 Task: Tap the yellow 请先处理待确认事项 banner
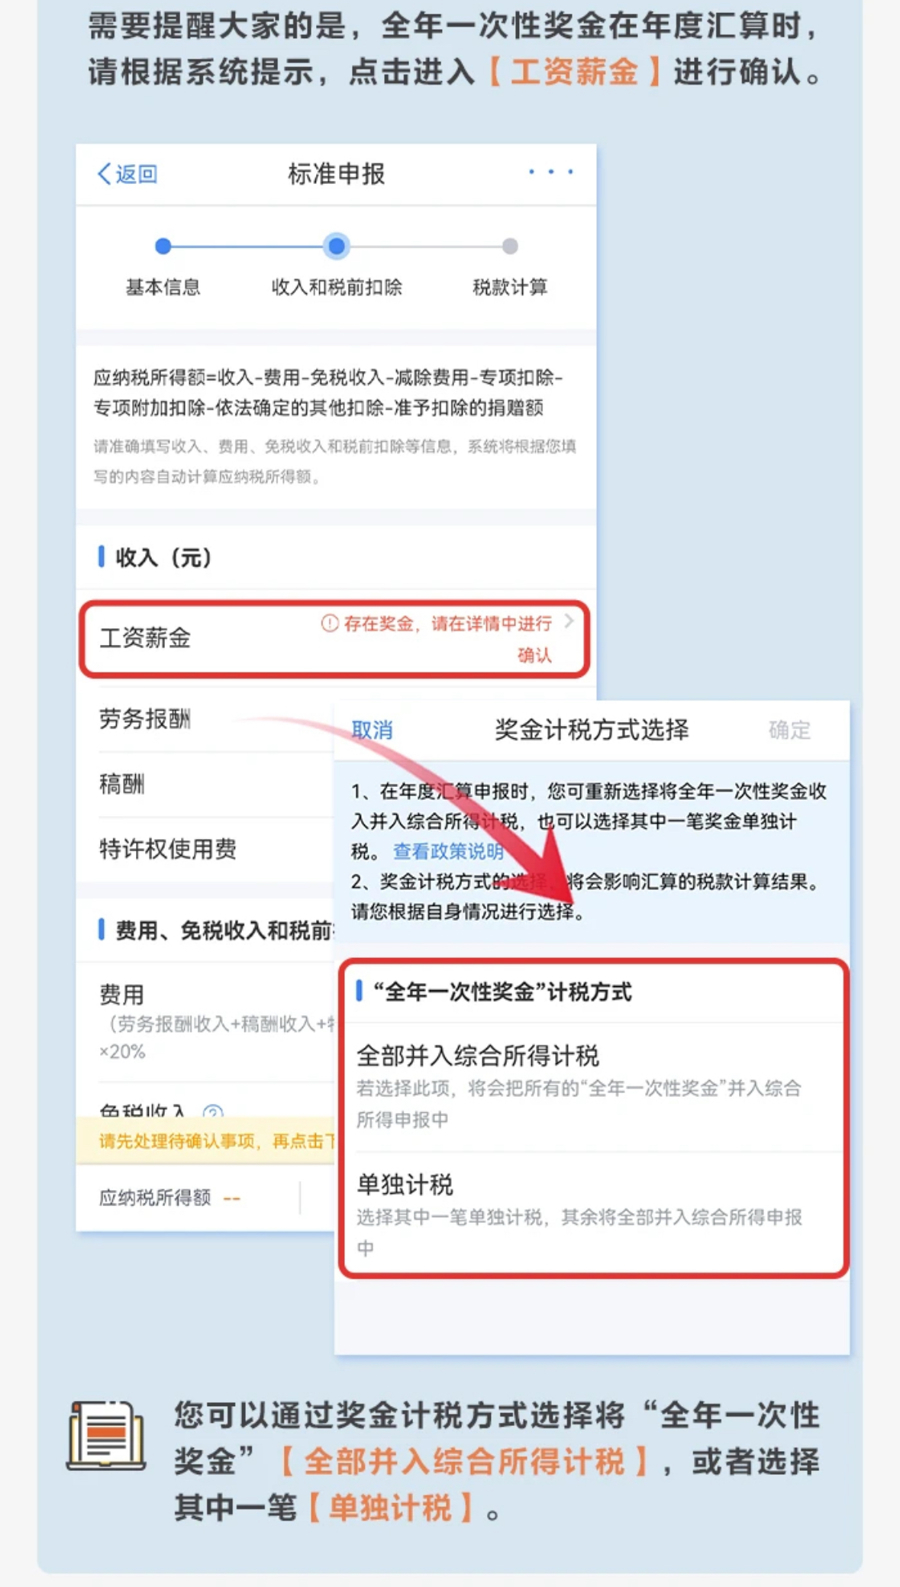[x=206, y=1141]
